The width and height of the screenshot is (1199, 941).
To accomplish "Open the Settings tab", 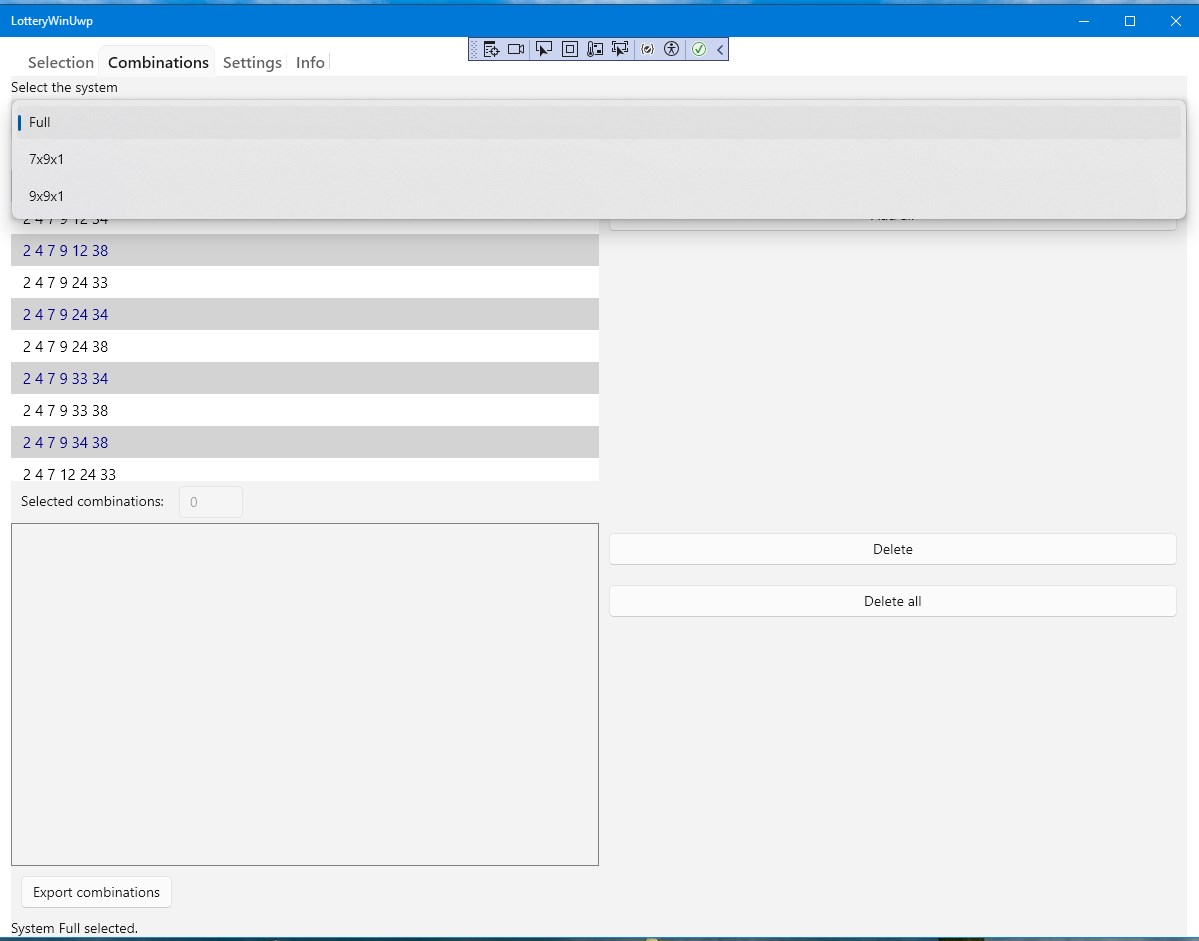I will [x=252, y=63].
